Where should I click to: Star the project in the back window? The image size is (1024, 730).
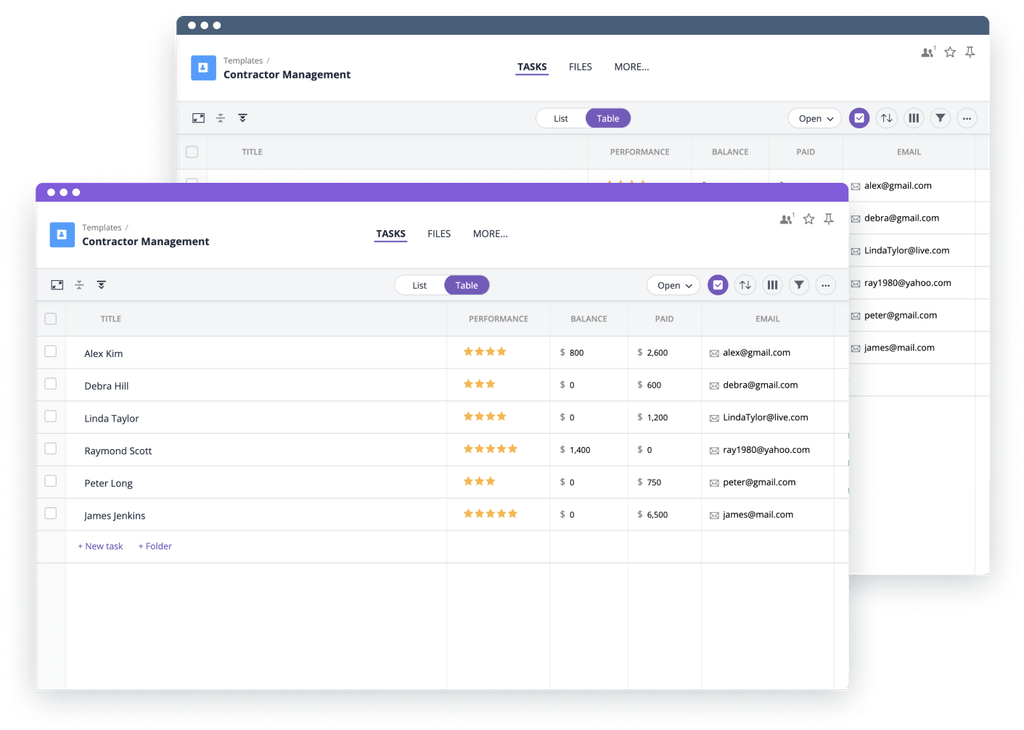950,52
